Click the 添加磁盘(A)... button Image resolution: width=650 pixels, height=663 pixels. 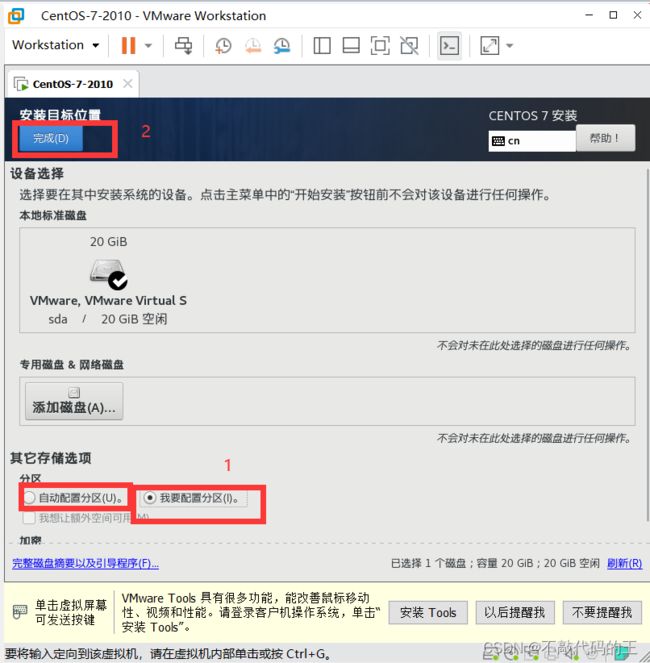click(74, 401)
